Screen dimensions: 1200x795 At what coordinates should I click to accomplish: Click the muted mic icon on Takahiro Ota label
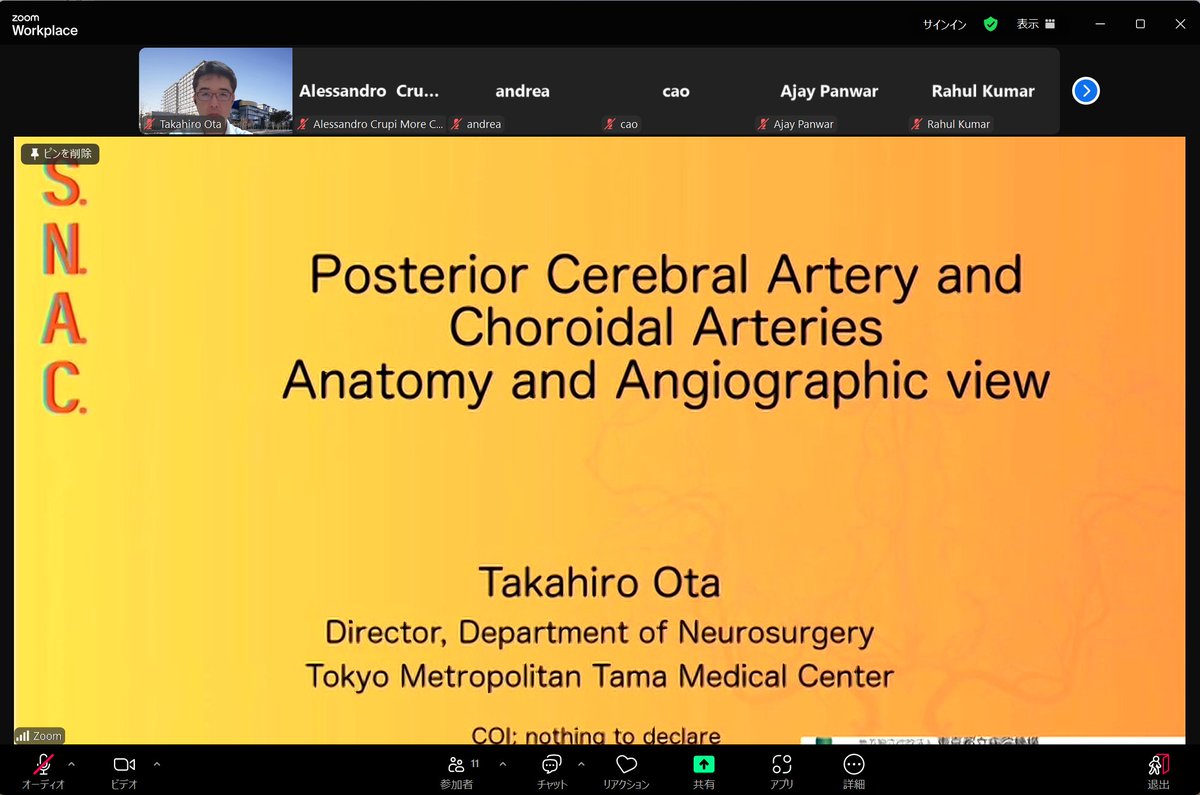coord(149,124)
